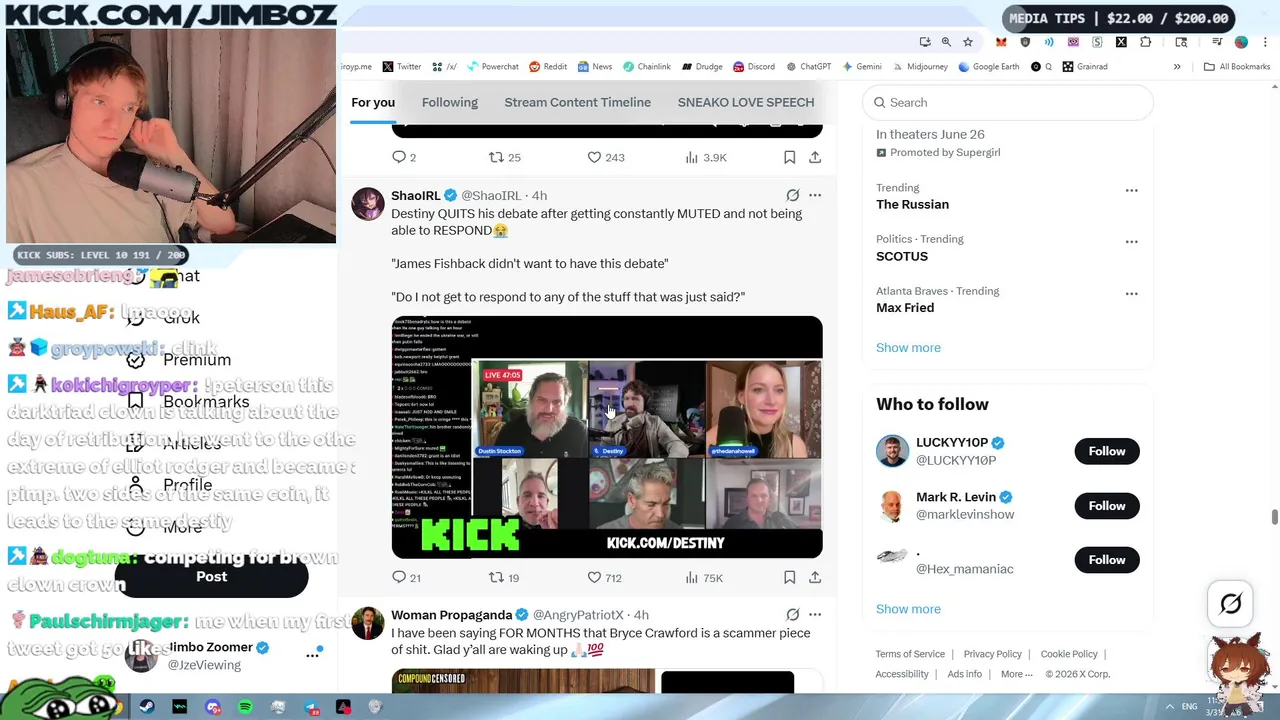
Task: Open the Gemini bookmark
Action: click(x=861, y=67)
